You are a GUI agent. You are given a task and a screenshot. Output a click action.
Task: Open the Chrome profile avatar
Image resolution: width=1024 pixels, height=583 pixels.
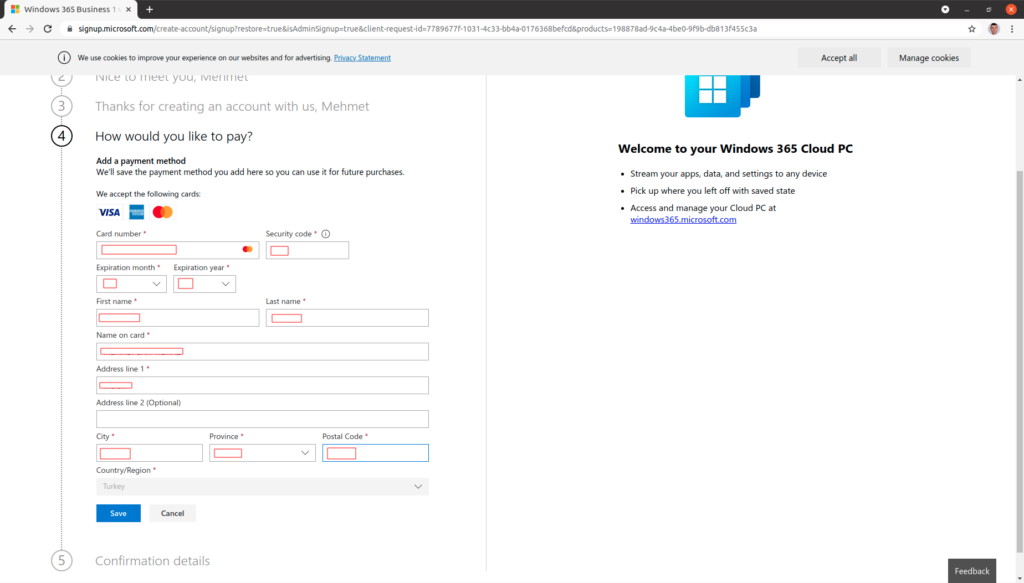[994, 29]
